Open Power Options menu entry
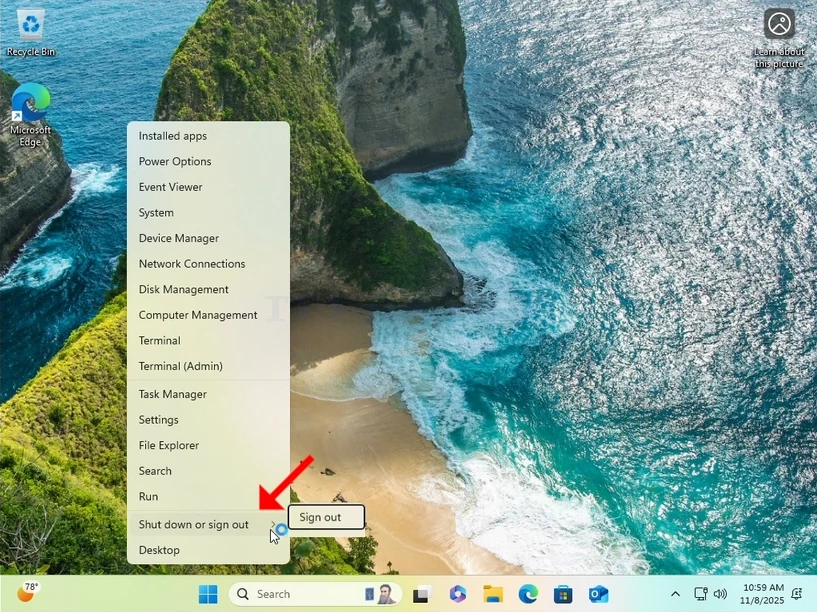Screen dimensions: 817x612 208,161
